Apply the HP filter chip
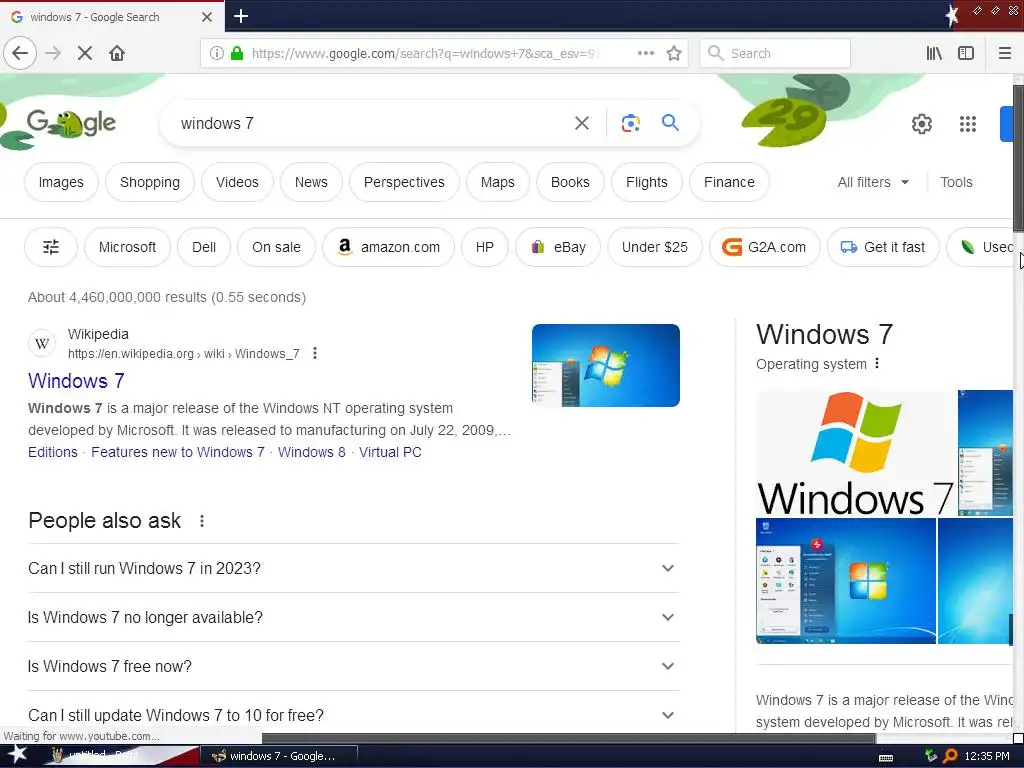 485,247
